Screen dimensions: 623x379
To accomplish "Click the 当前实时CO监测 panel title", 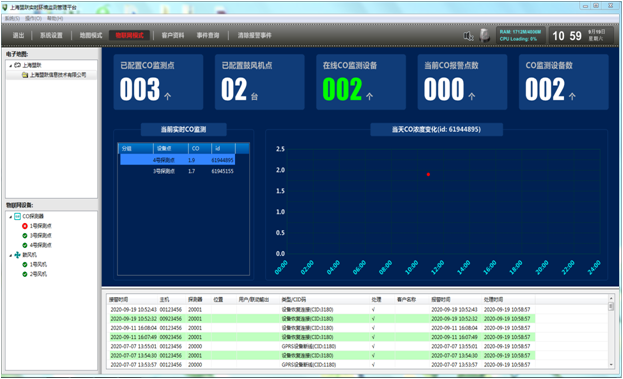I will (184, 130).
